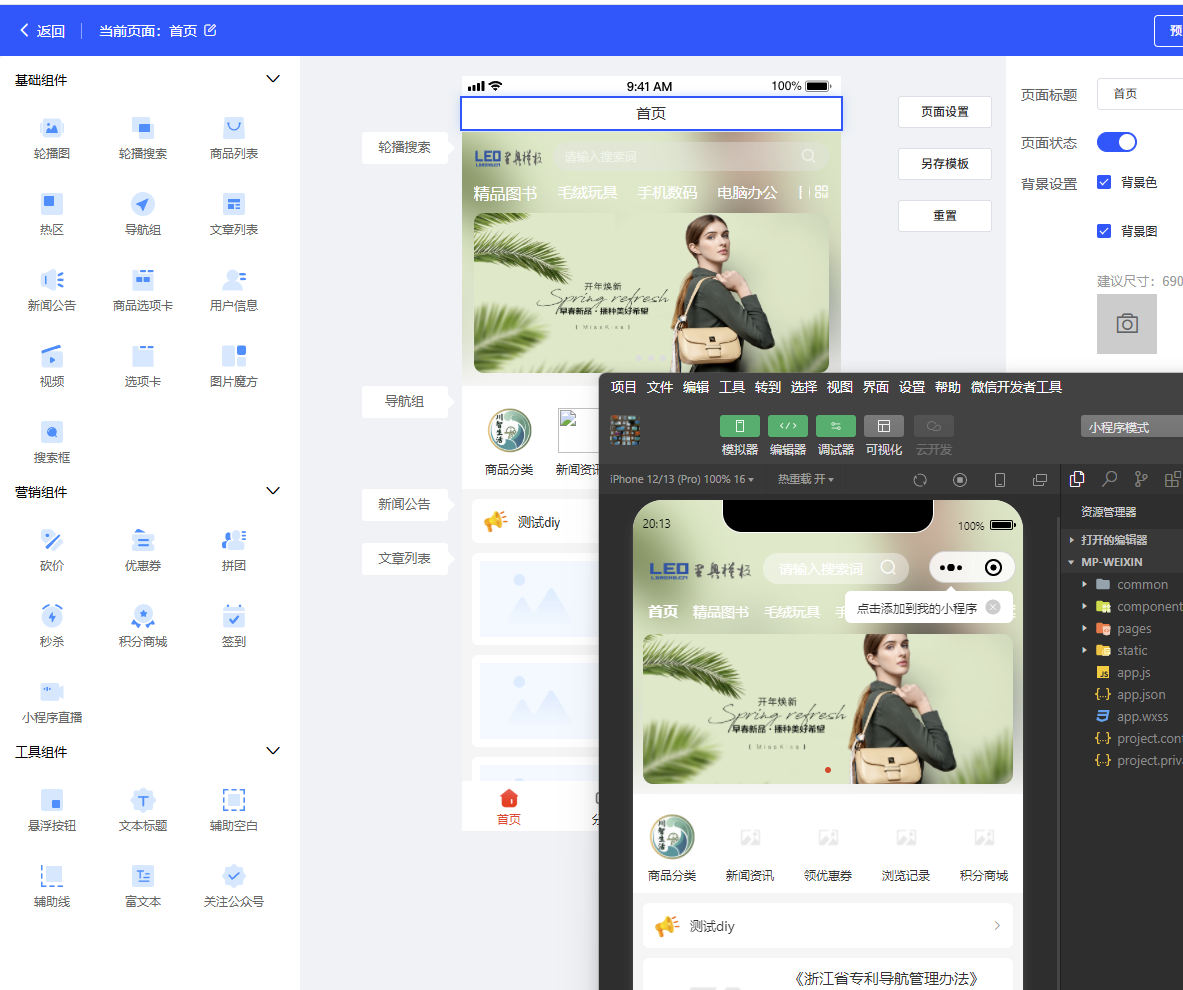
Task: Add the 热区 hotspot component
Action: (51, 214)
